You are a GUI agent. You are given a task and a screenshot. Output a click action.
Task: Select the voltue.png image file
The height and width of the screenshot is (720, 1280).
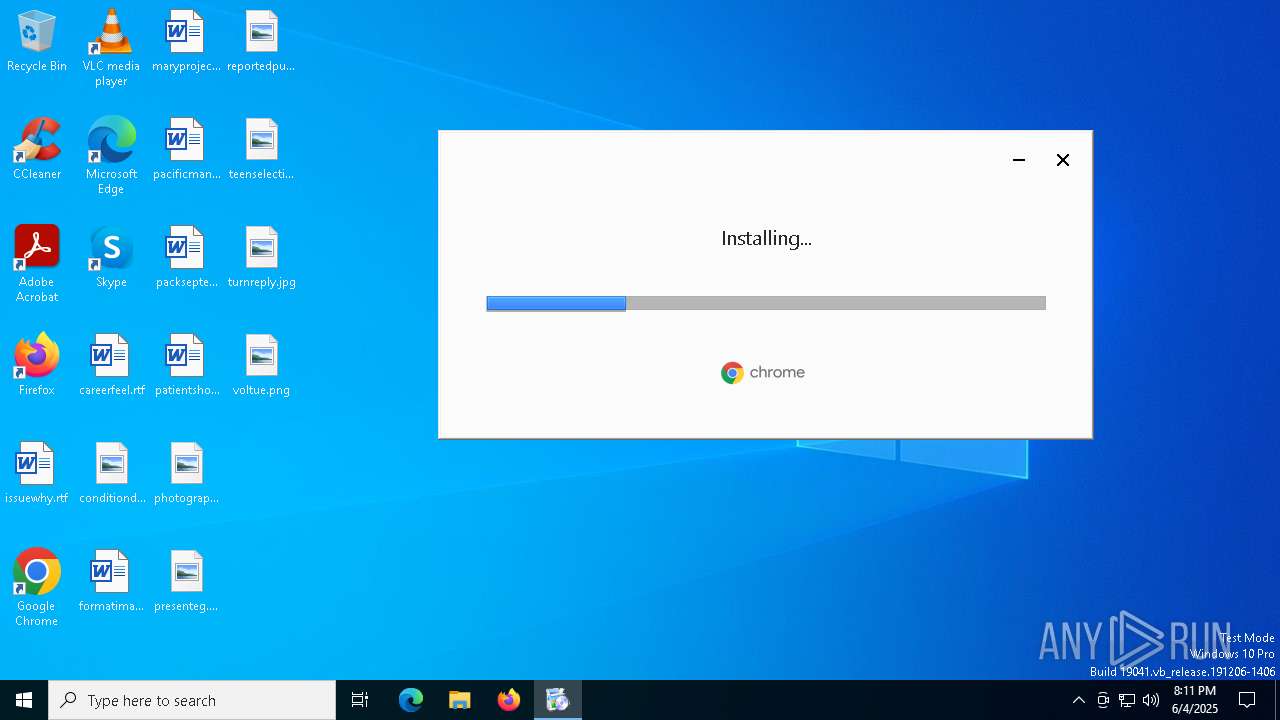point(261,366)
